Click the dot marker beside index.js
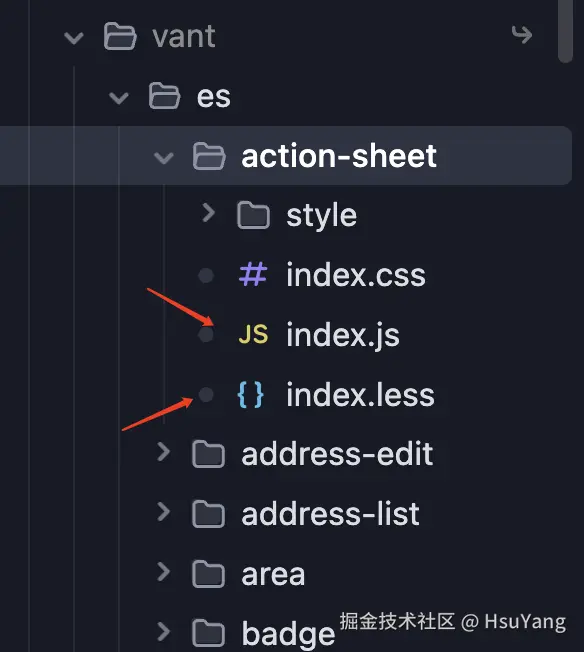 click(x=206, y=335)
